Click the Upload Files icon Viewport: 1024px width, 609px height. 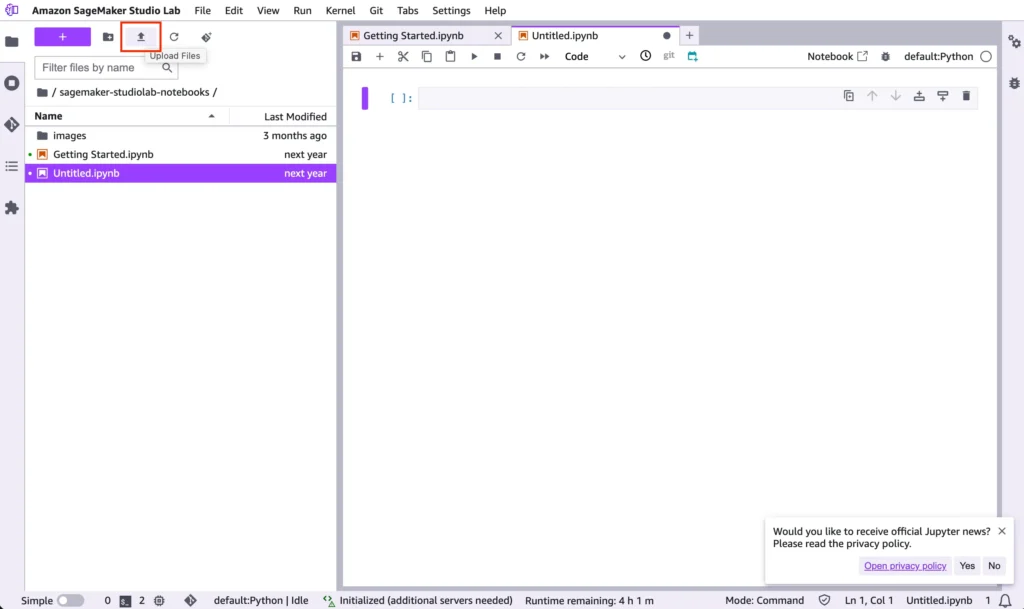coord(141,37)
